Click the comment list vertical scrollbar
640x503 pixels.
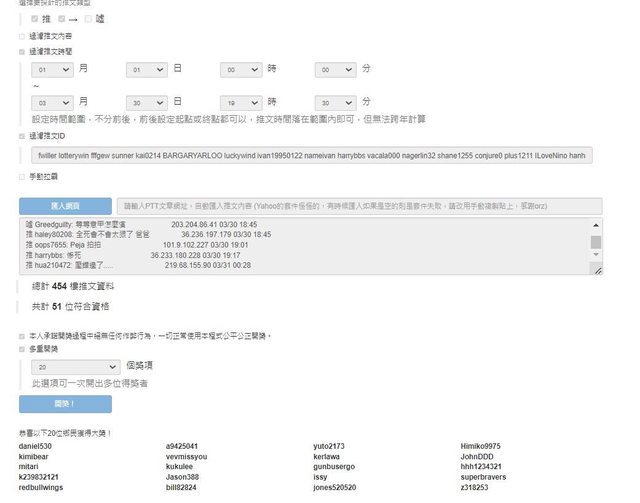pyautogui.click(x=596, y=243)
